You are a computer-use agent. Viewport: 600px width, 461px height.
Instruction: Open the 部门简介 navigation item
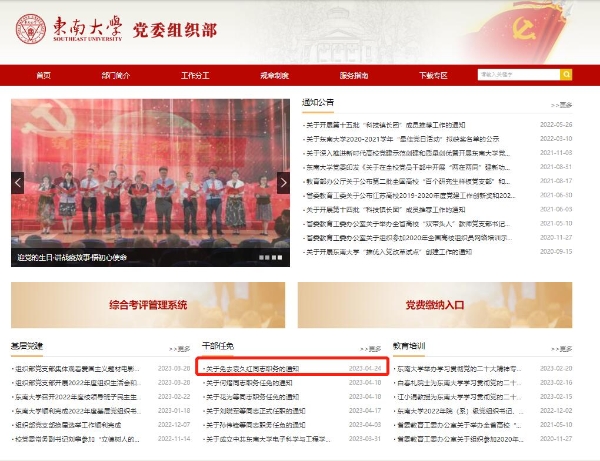point(116,75)
